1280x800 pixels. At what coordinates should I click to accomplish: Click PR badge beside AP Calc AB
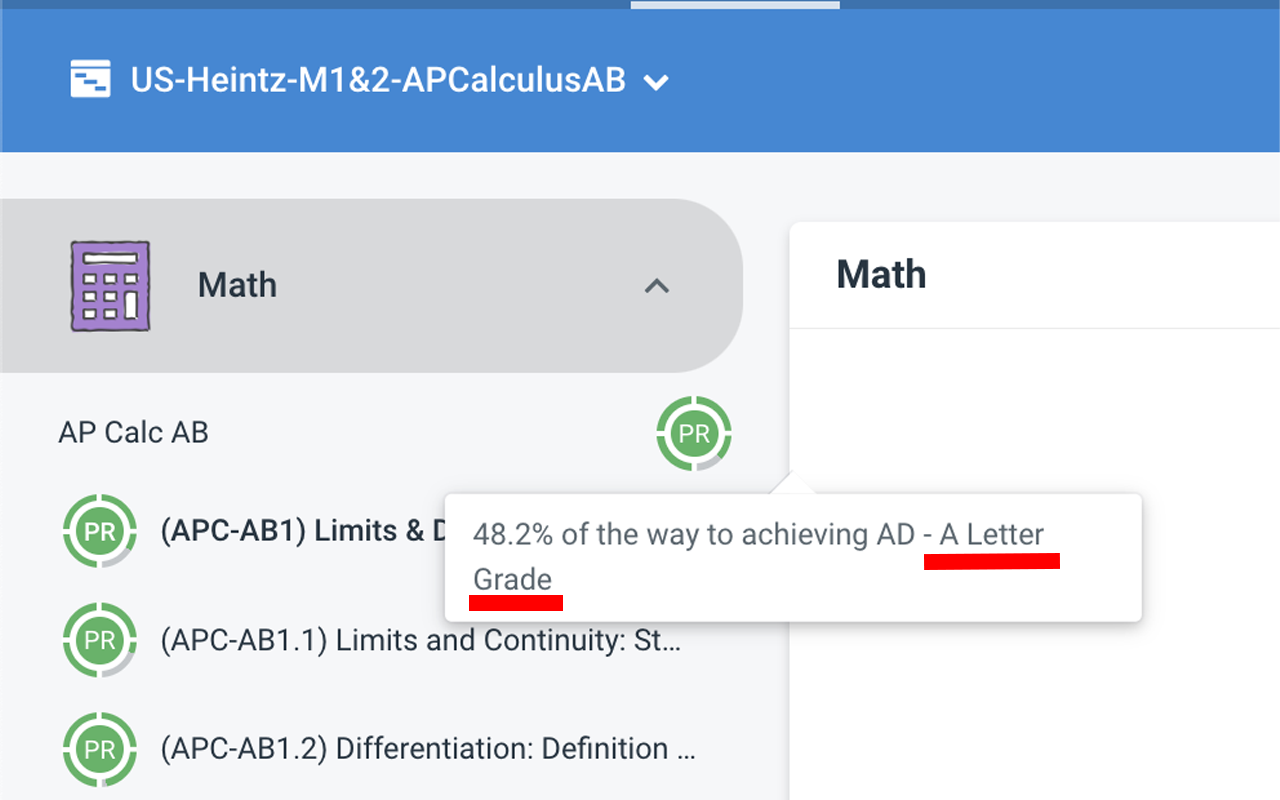pyautogui.click(x=694, y=434)
